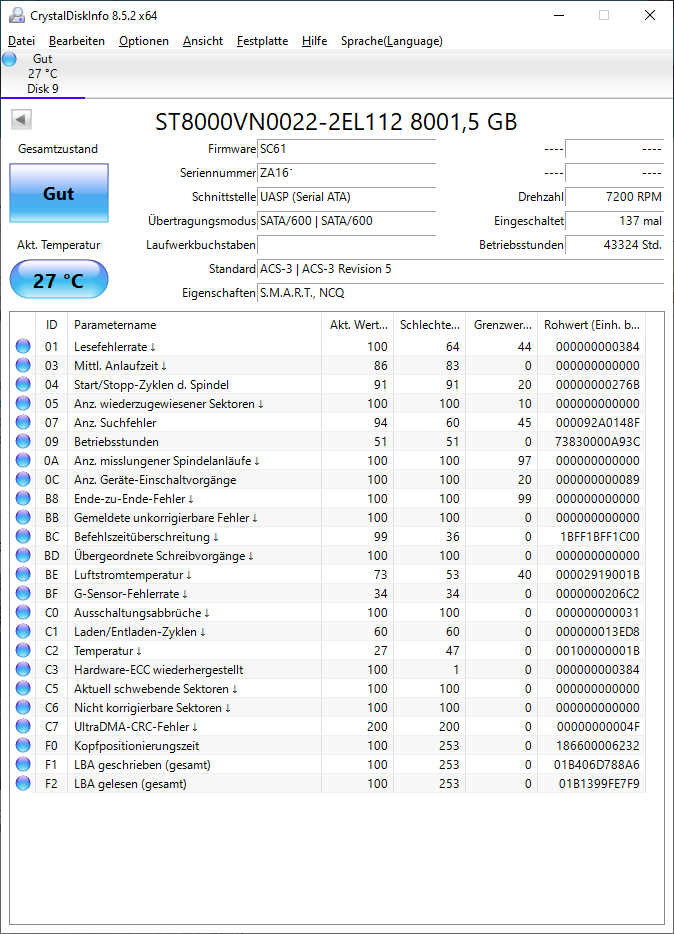This screenshot has height=934, width=674.
Task: Click raw value 73830000A93C
Action: coord(597,441)
